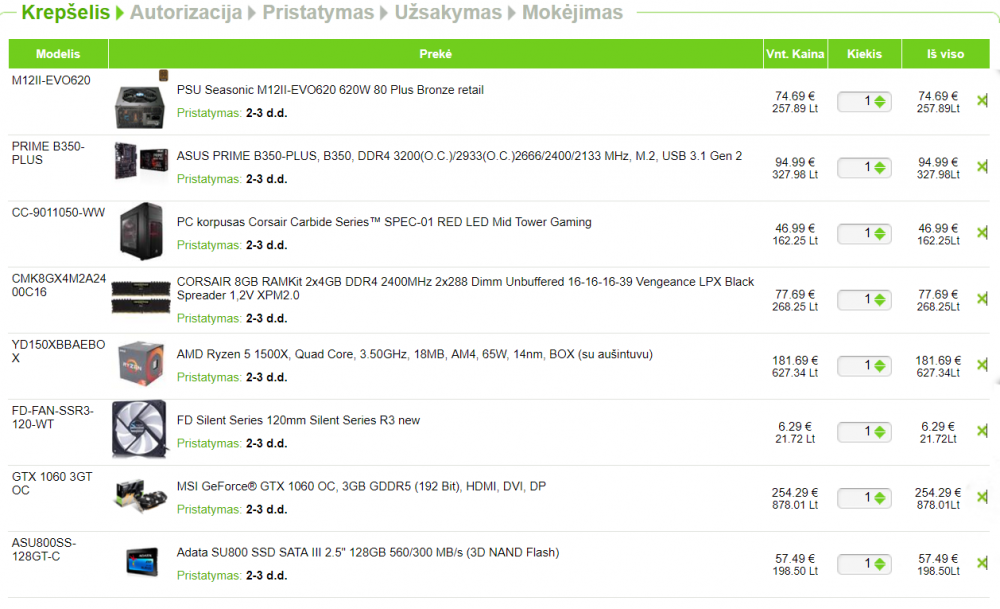This screenshot has height=609, width=1000.
Task: Adjust quantity arrows for FD Silent Series fan
Action: [x=880, y=432]
